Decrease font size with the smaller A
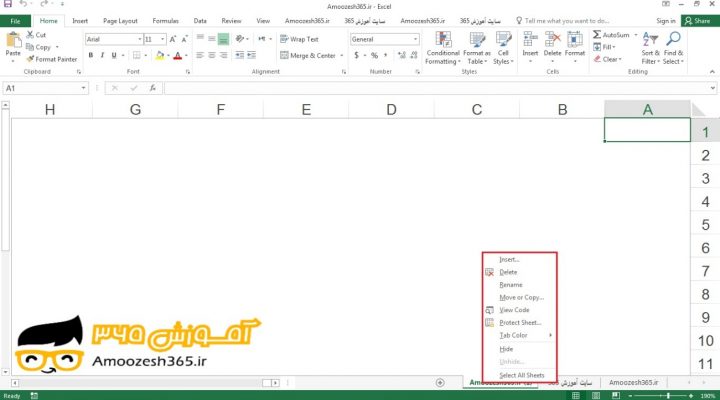The width and height of the screenshot is (720, 400). pyautogui.click(x=184, y=39)
